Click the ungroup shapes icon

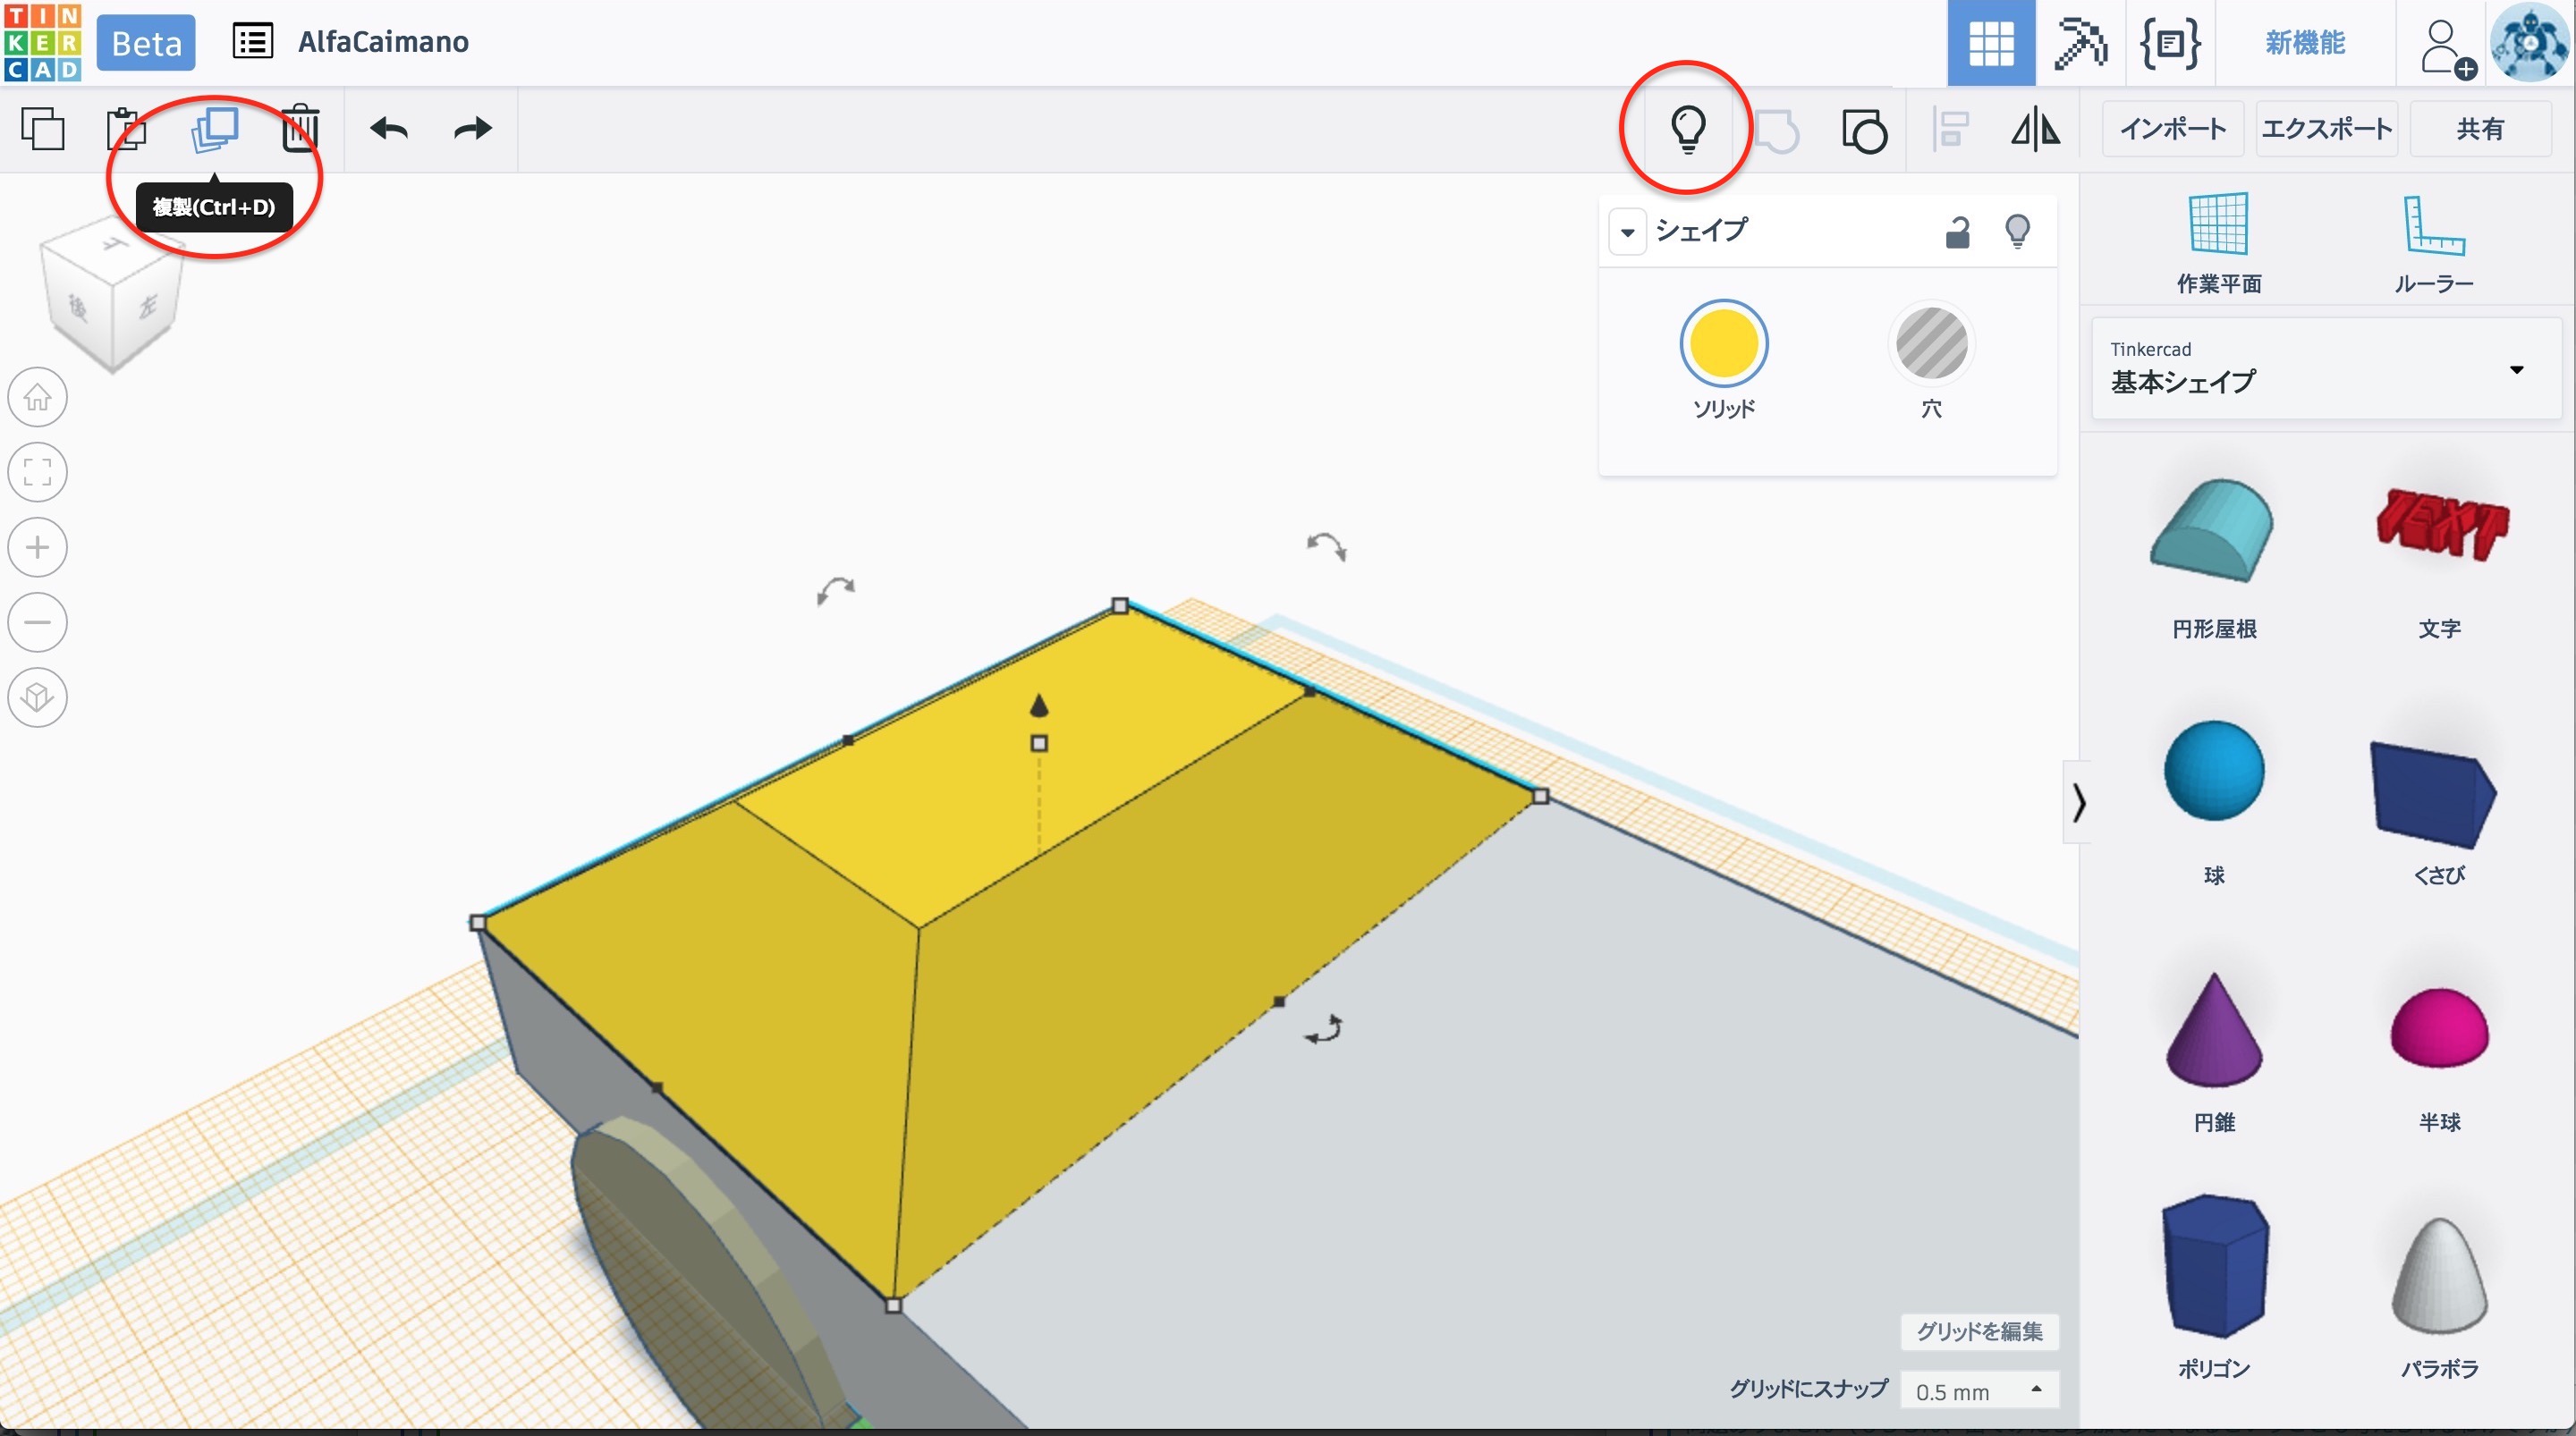(1864, 131)
